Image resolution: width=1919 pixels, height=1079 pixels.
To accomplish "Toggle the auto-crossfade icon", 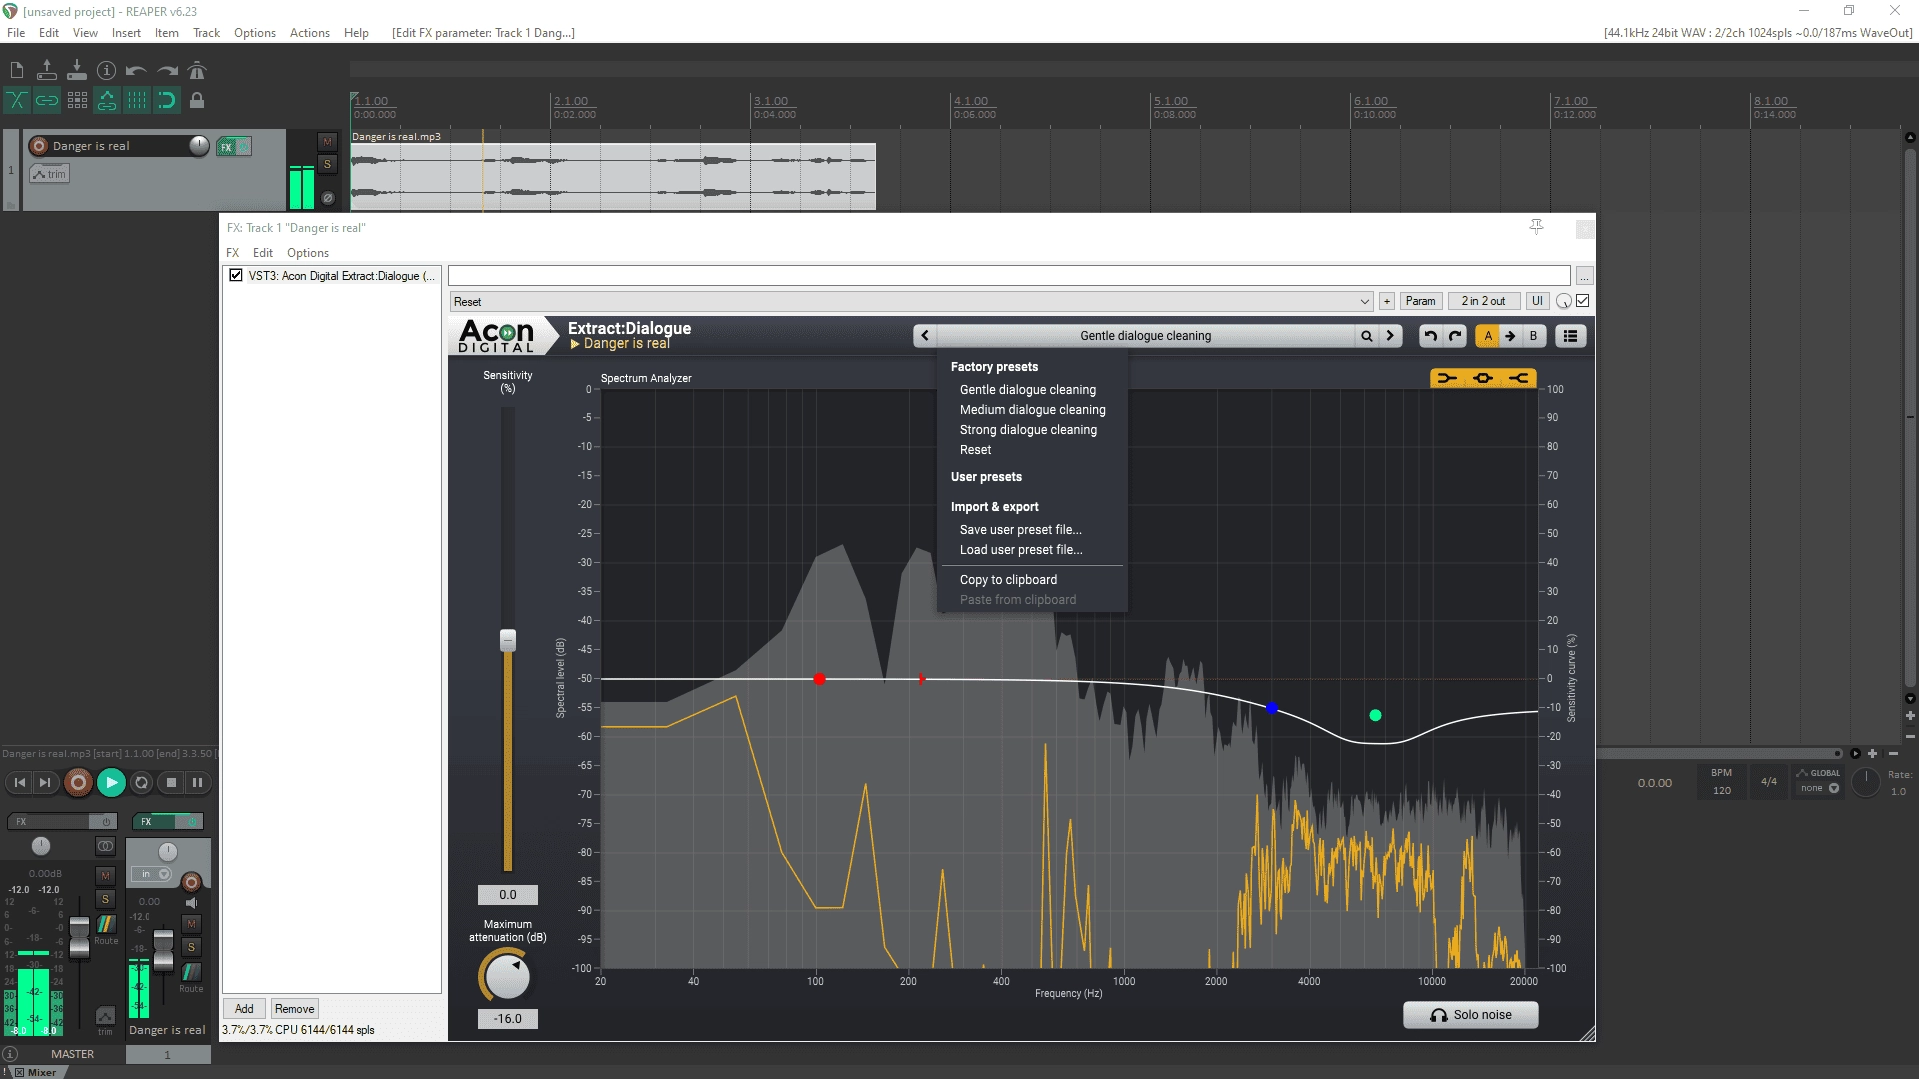I will [x=17, y=100].
